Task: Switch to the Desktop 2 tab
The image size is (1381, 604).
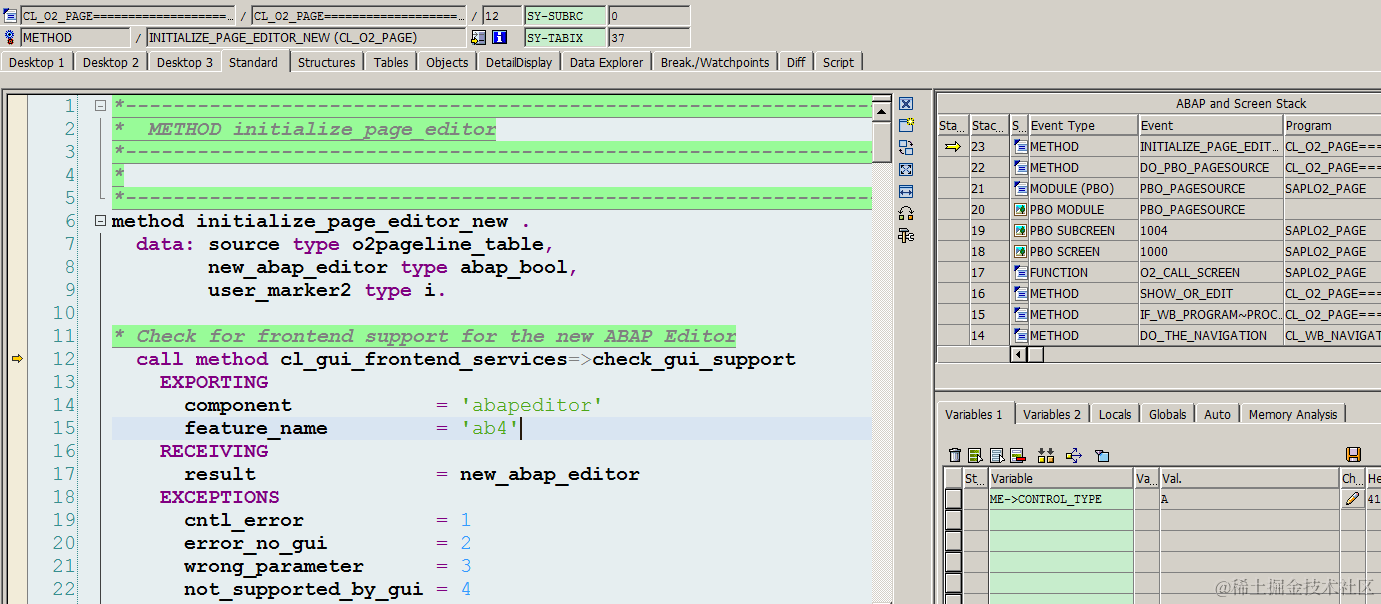Action: pyautogui.click(x=111, y=62)
